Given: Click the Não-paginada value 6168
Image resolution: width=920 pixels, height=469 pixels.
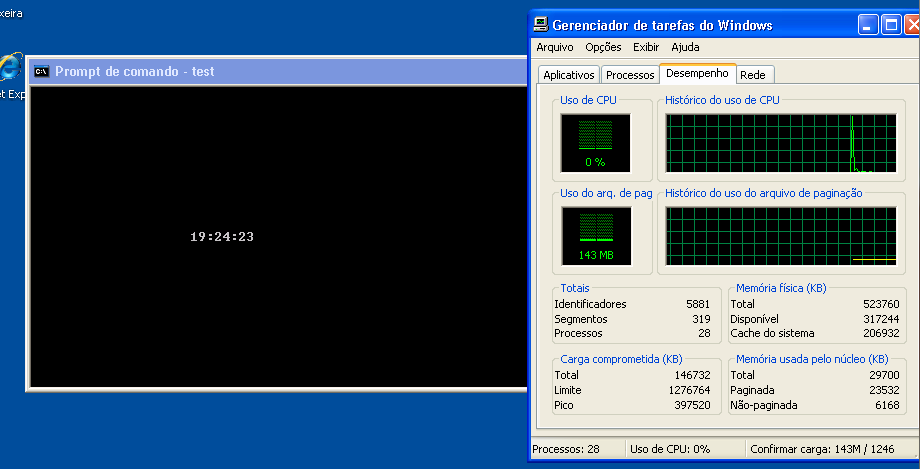Looking at the screenshot, I should coord(887,405).
